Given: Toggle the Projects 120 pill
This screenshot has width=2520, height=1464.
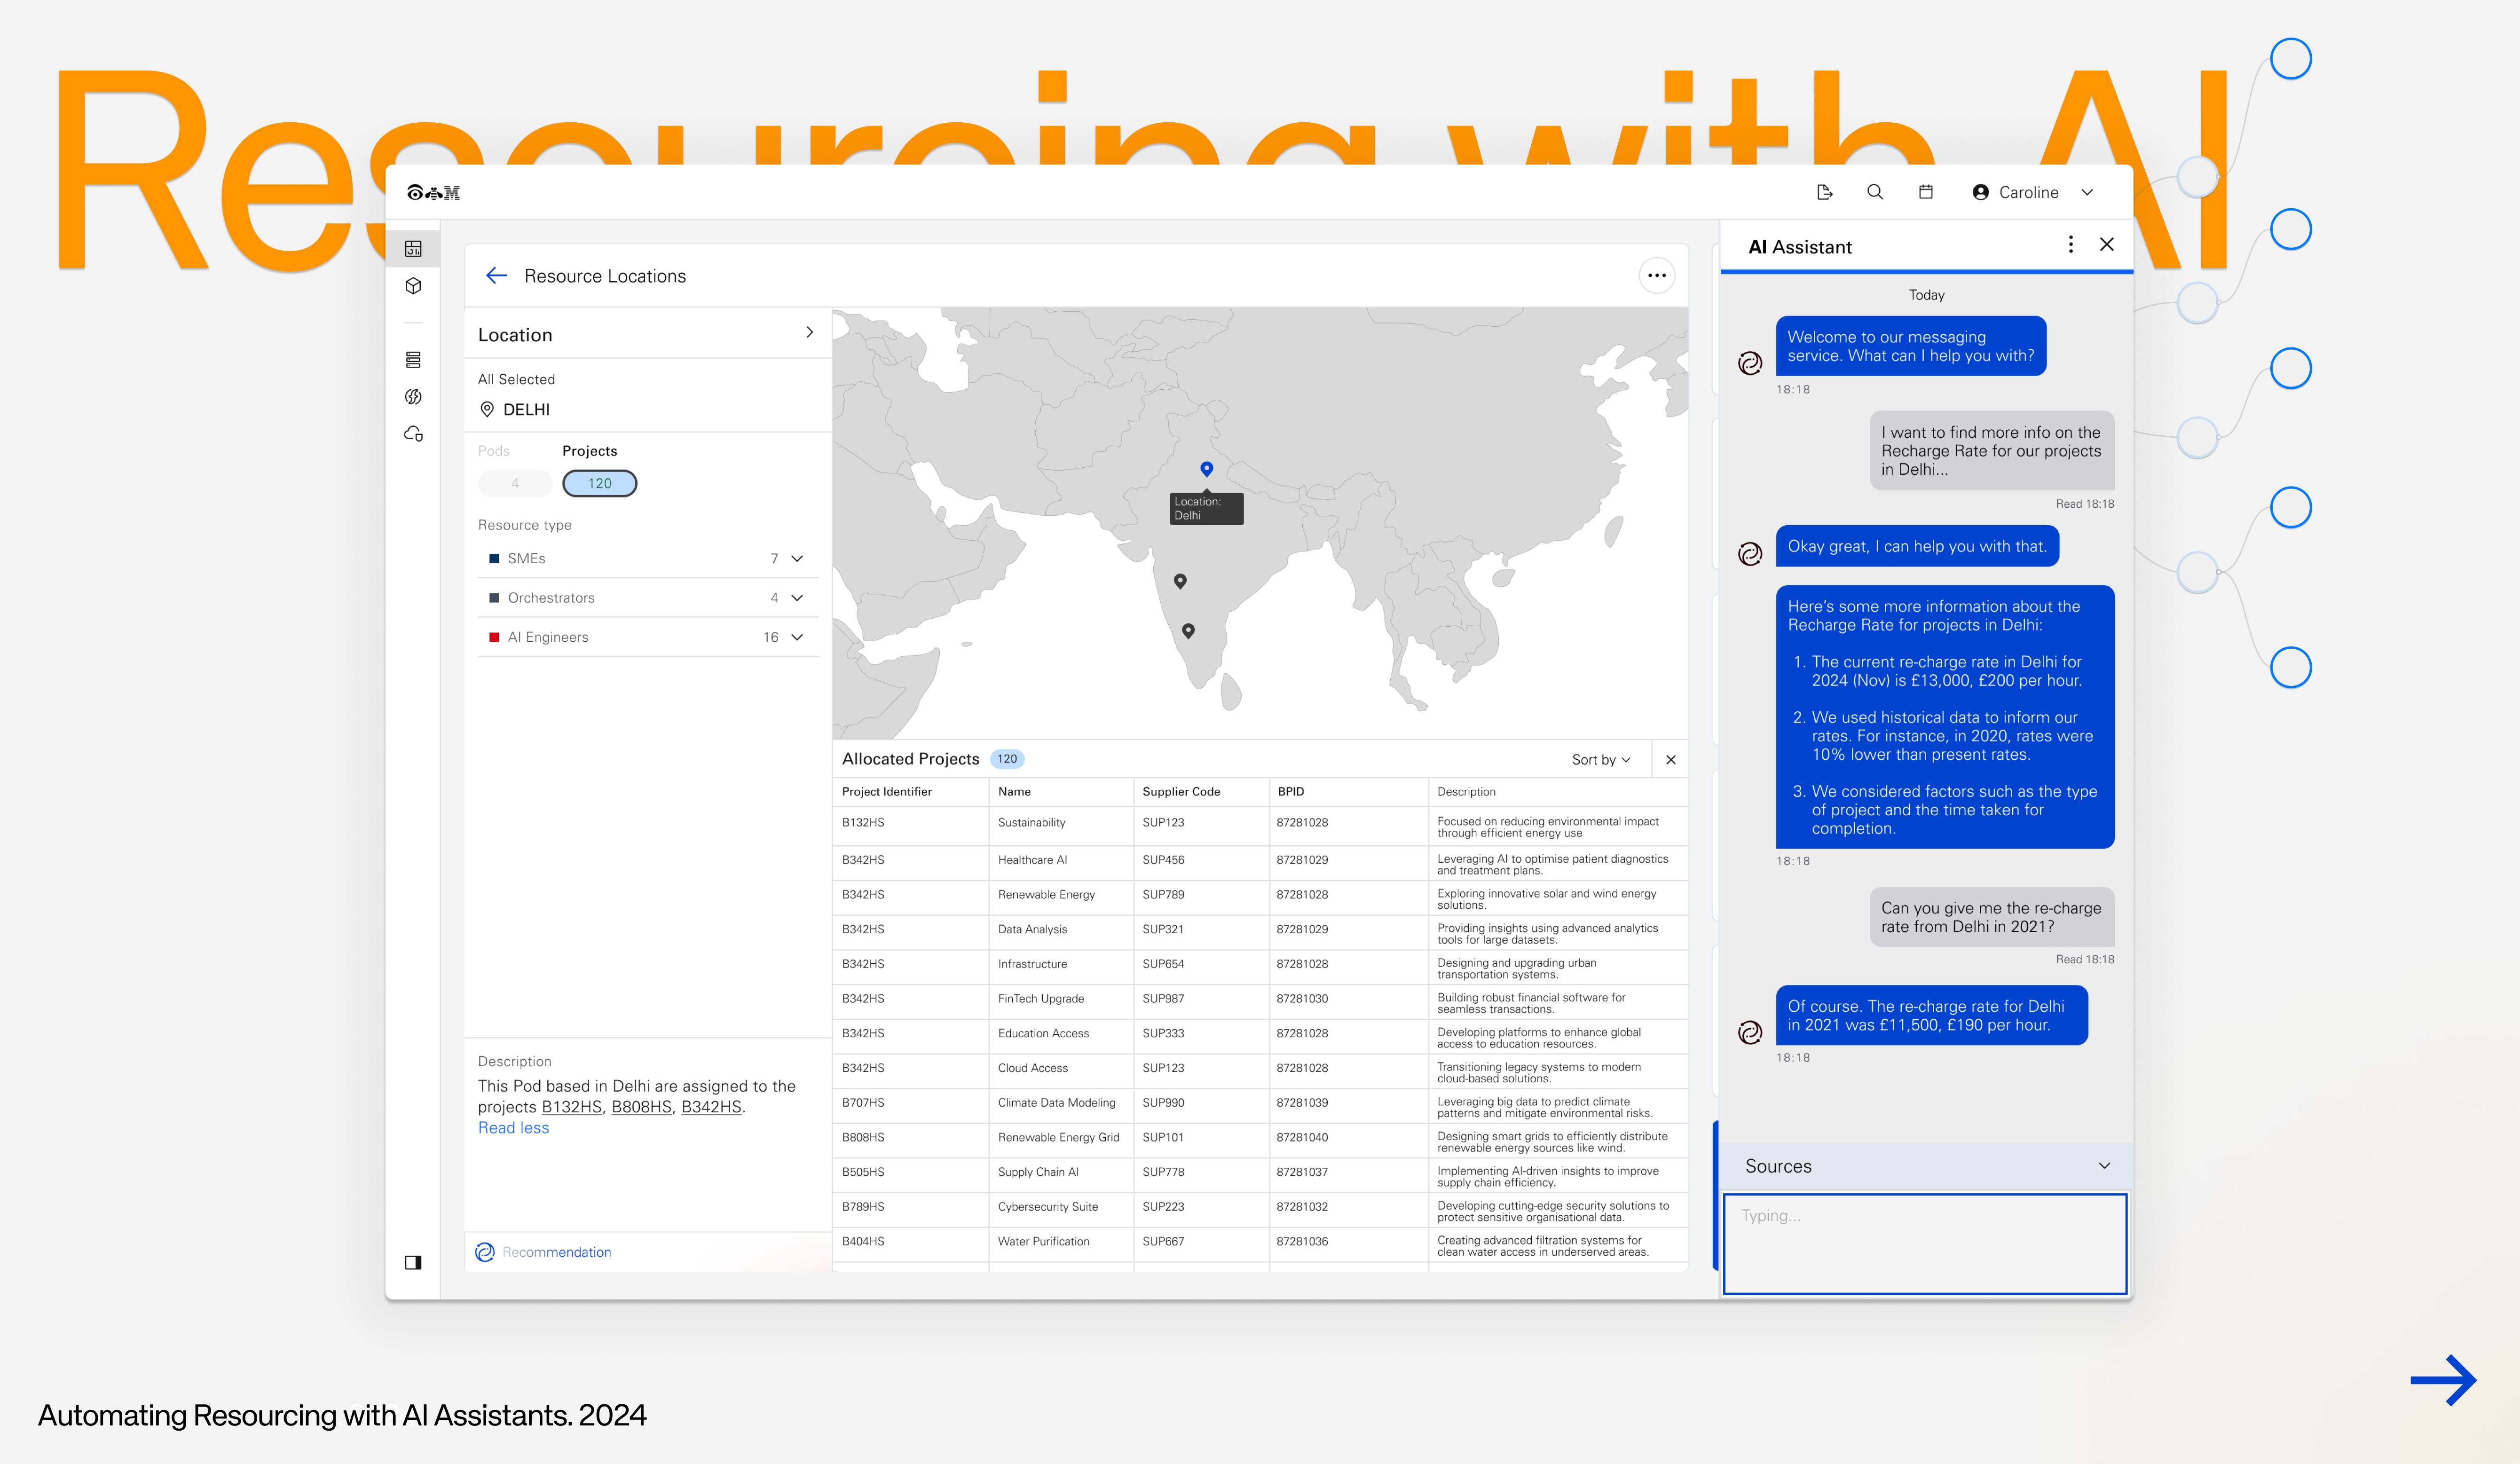Looking at the screenshot, I should click(x=599, y=483).
